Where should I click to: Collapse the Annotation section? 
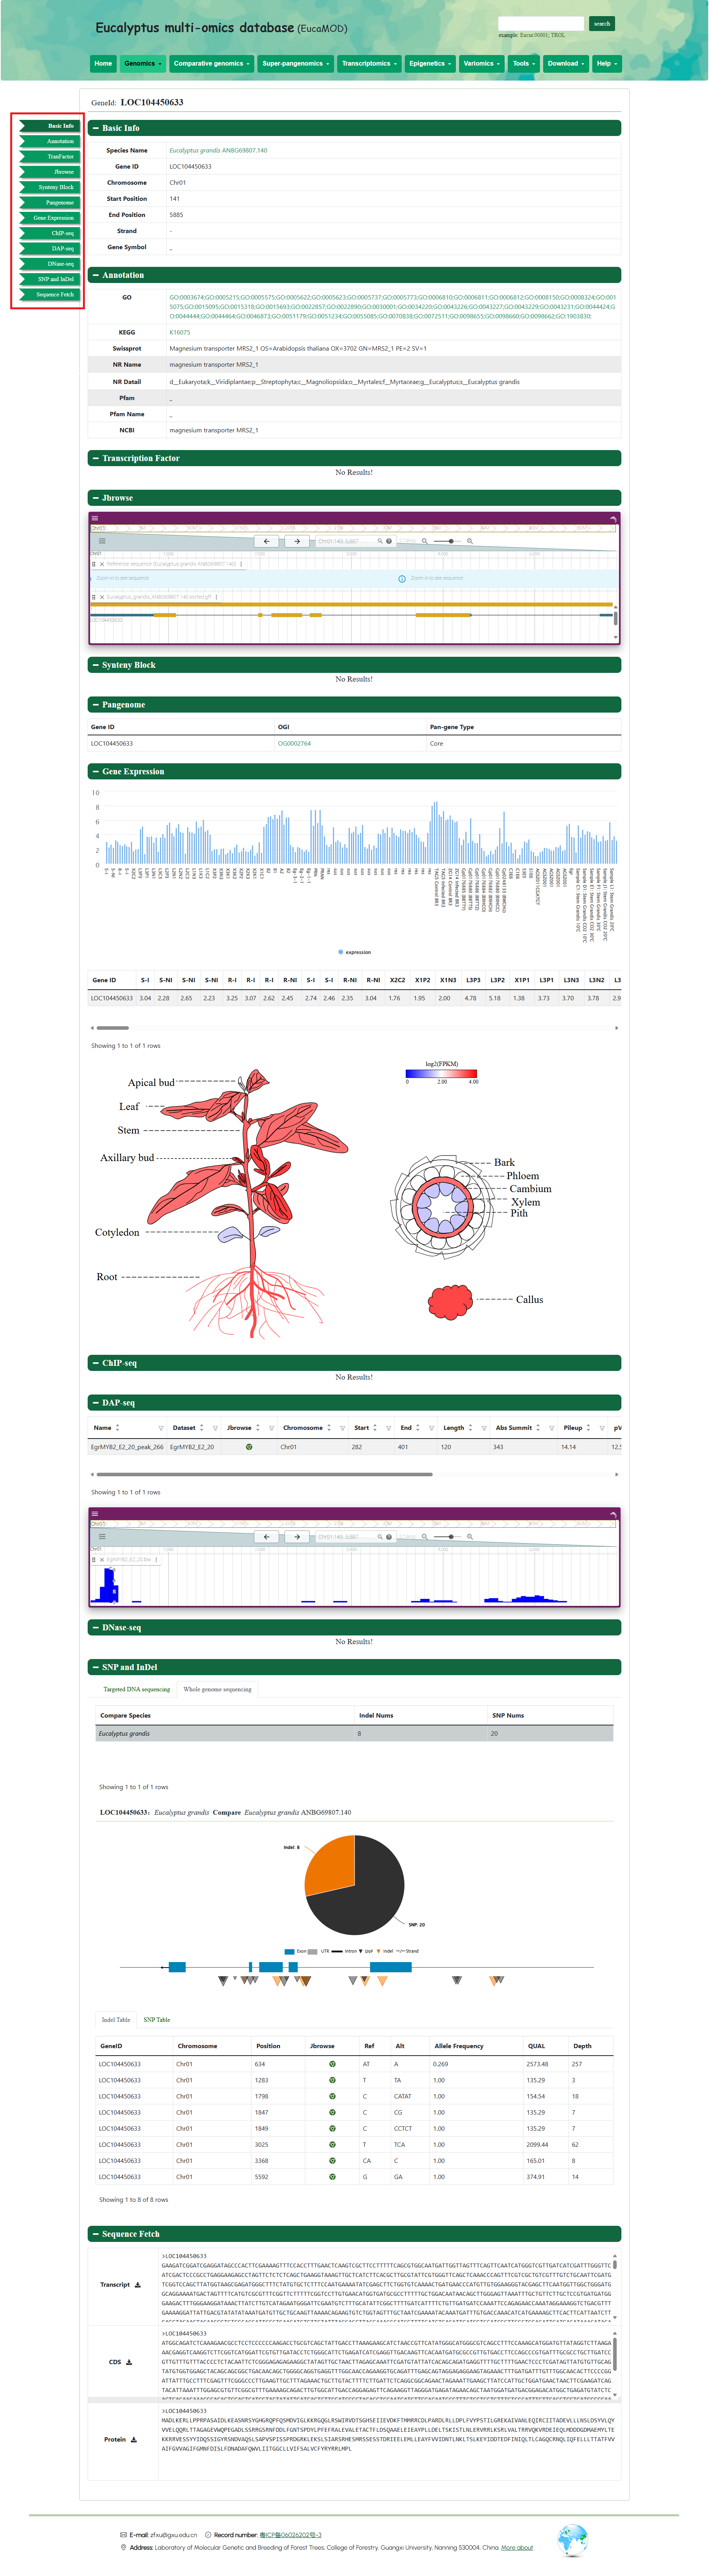point(95,275)
